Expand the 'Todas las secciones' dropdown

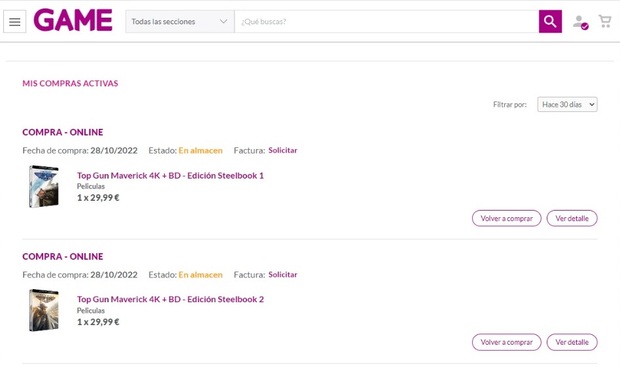pyautogui.click(x=180, y=21)
